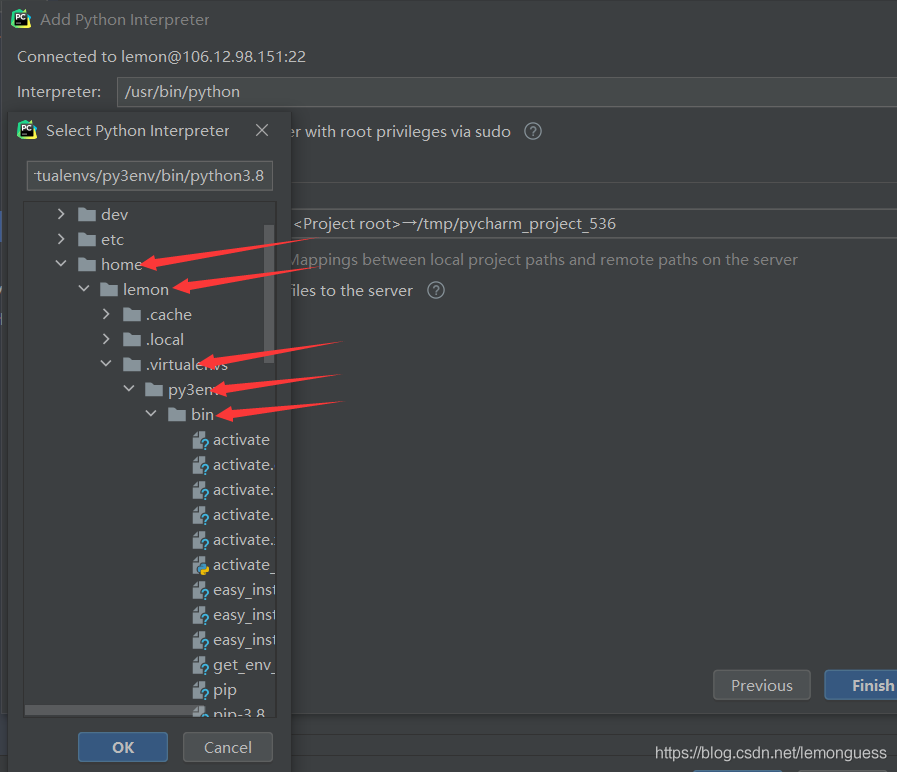
Task: Click the help icon next to the sudo option
Action: click(x=533, y=131)
